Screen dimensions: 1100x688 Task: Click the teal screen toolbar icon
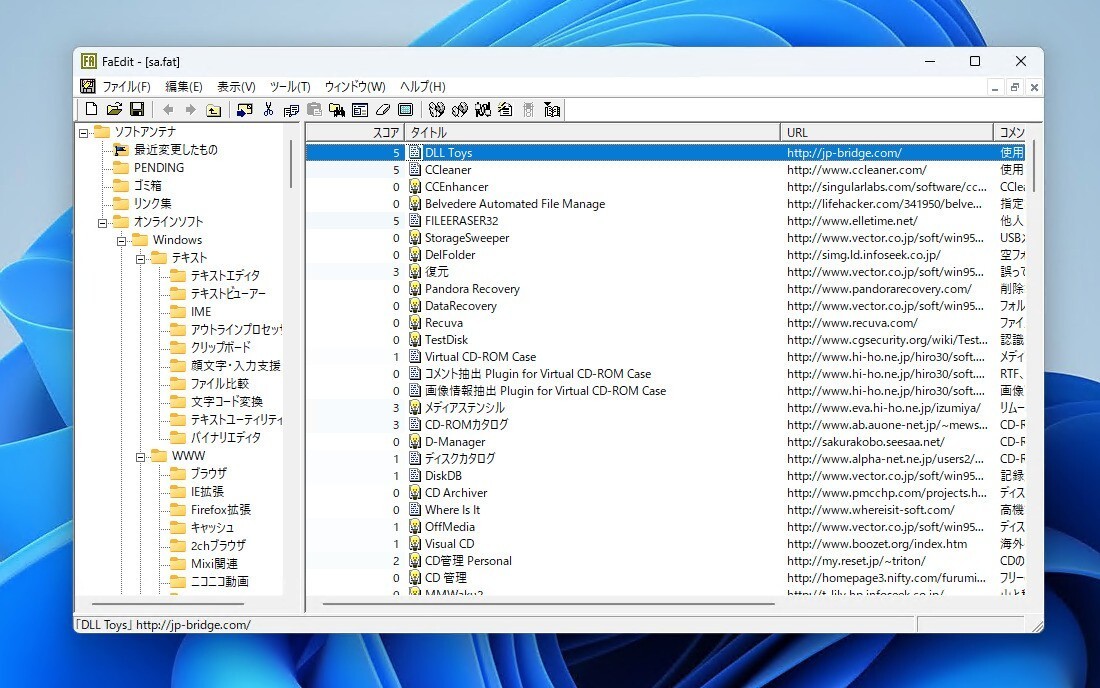405,109
